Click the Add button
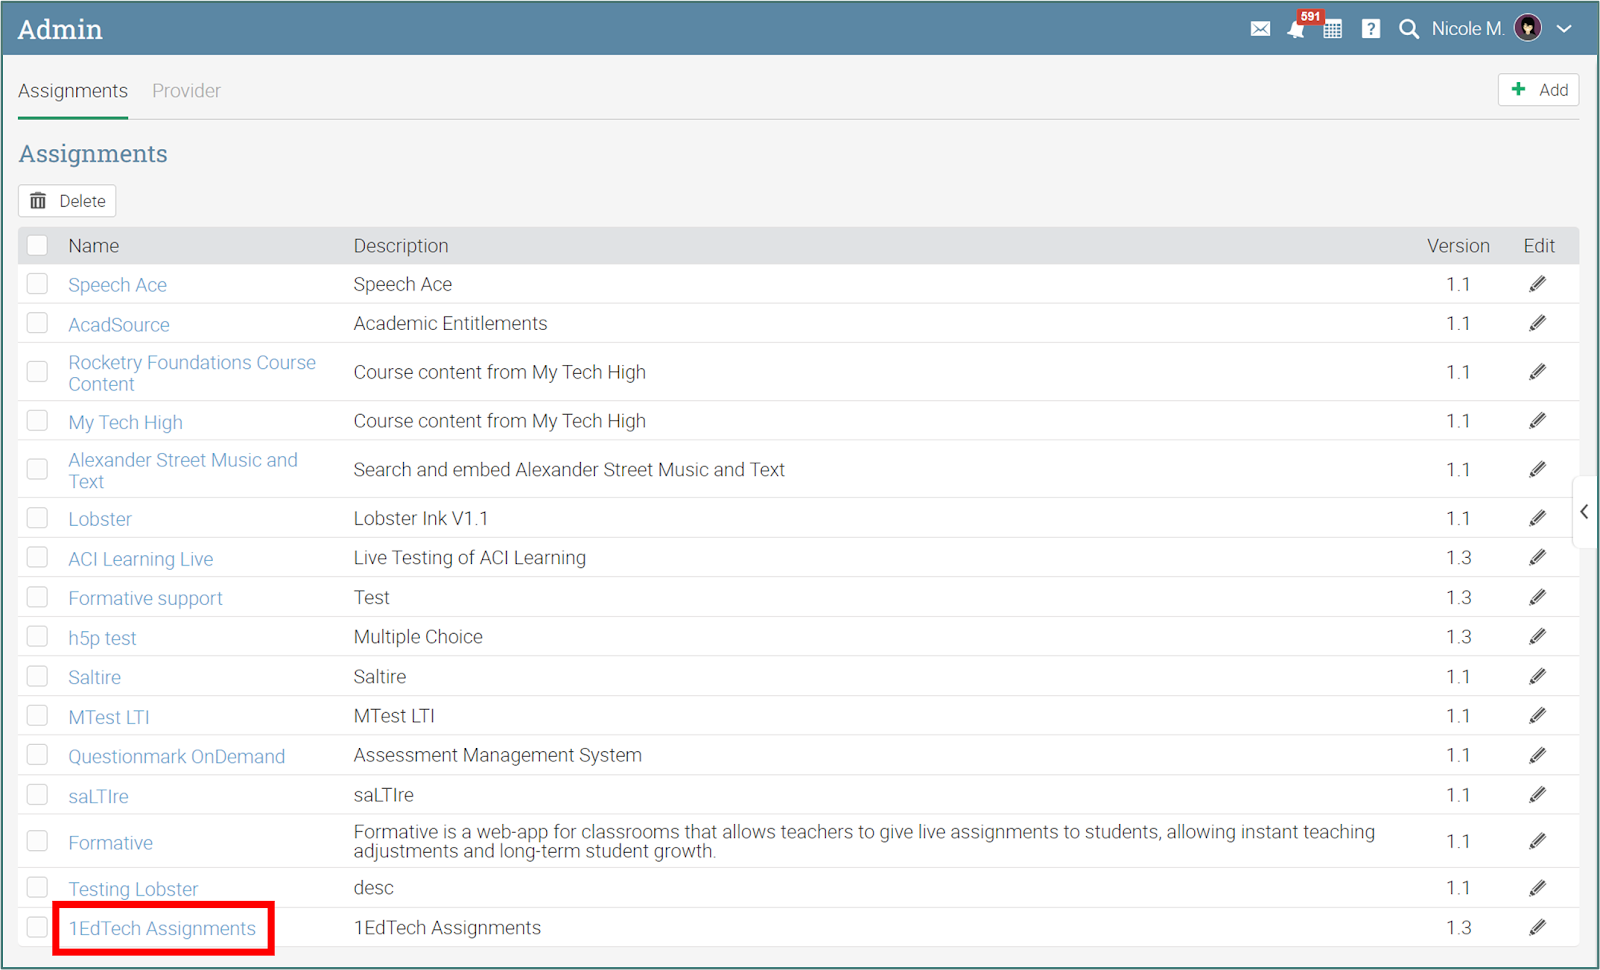Image resolution: width=1600 pixels, height=970 pixels. coord(1538,90)
